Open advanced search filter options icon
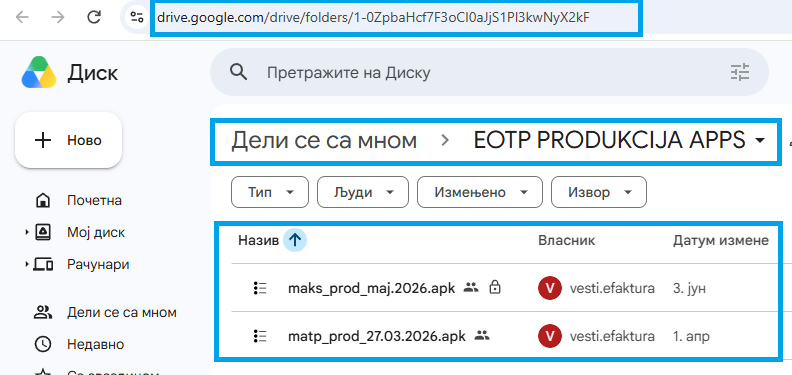The height and width of the screenshot is (375, 792). coord(741,72)
